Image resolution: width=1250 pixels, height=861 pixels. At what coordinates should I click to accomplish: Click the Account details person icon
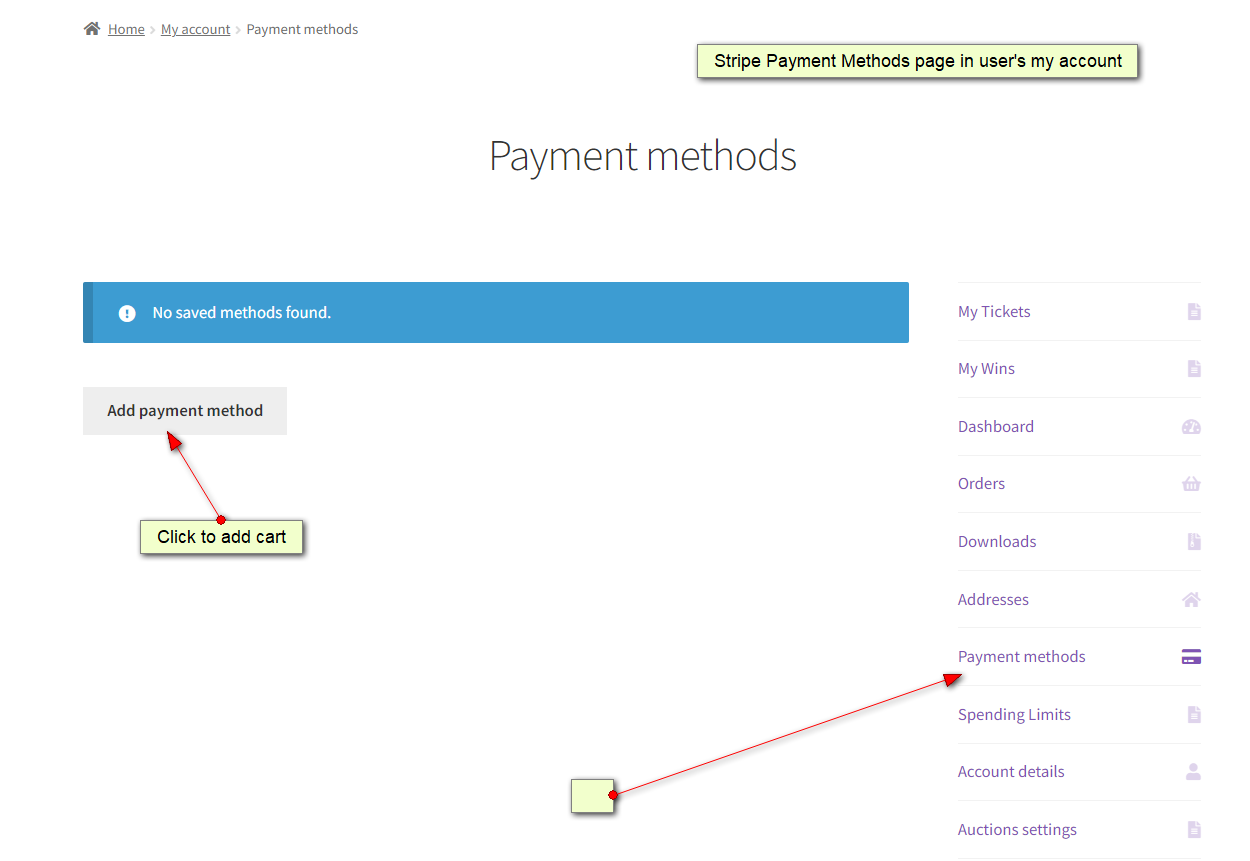[x=1192, y=772]
